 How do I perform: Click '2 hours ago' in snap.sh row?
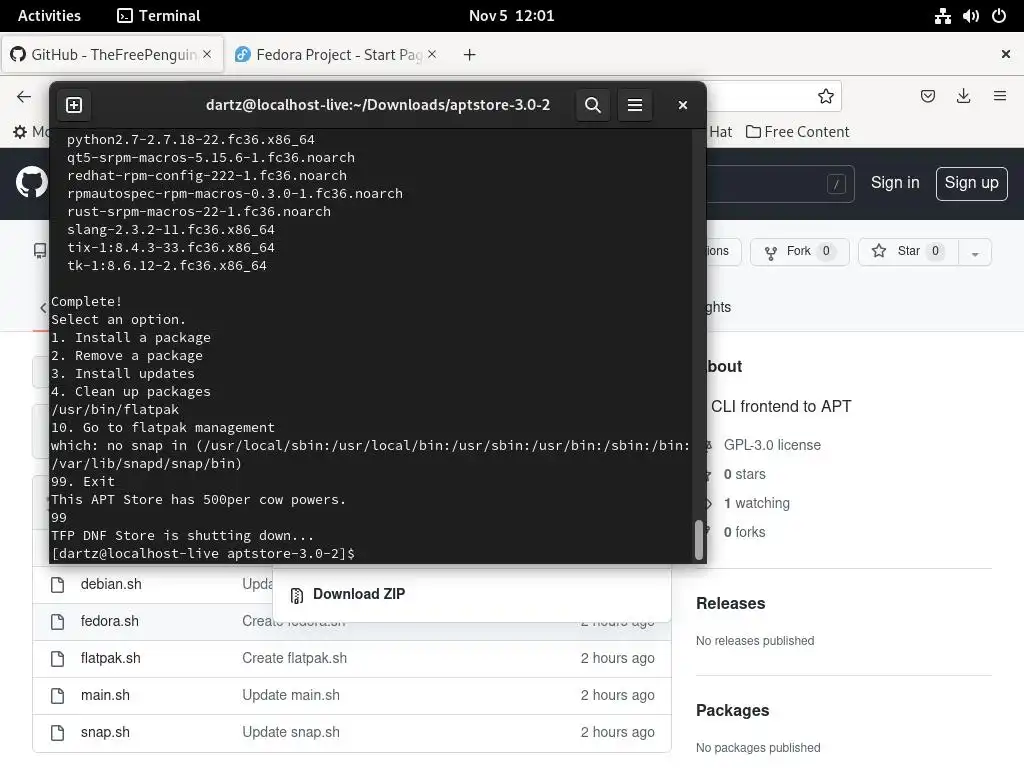click(617, 732)
